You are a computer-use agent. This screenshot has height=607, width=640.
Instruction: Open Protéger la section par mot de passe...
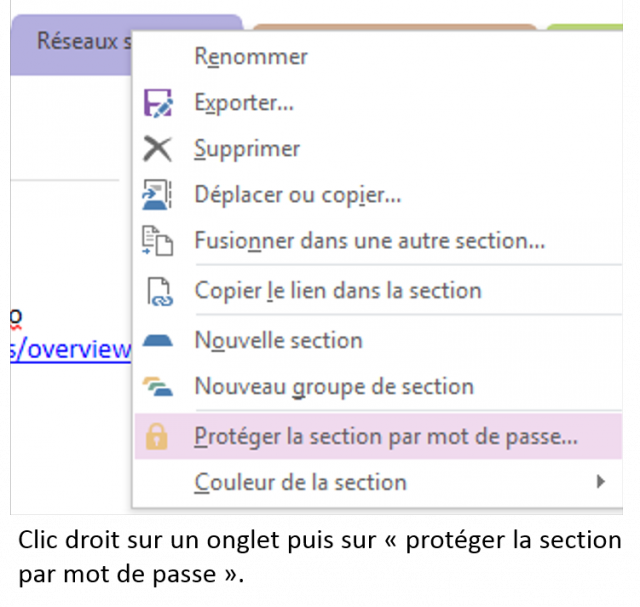point(386,437)
